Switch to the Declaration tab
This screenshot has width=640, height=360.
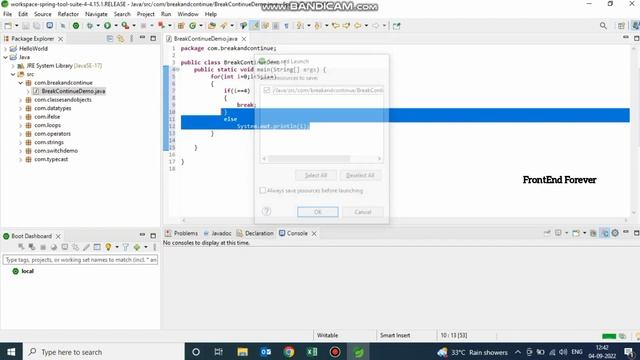pyautogui.click(x=255, y=233)
